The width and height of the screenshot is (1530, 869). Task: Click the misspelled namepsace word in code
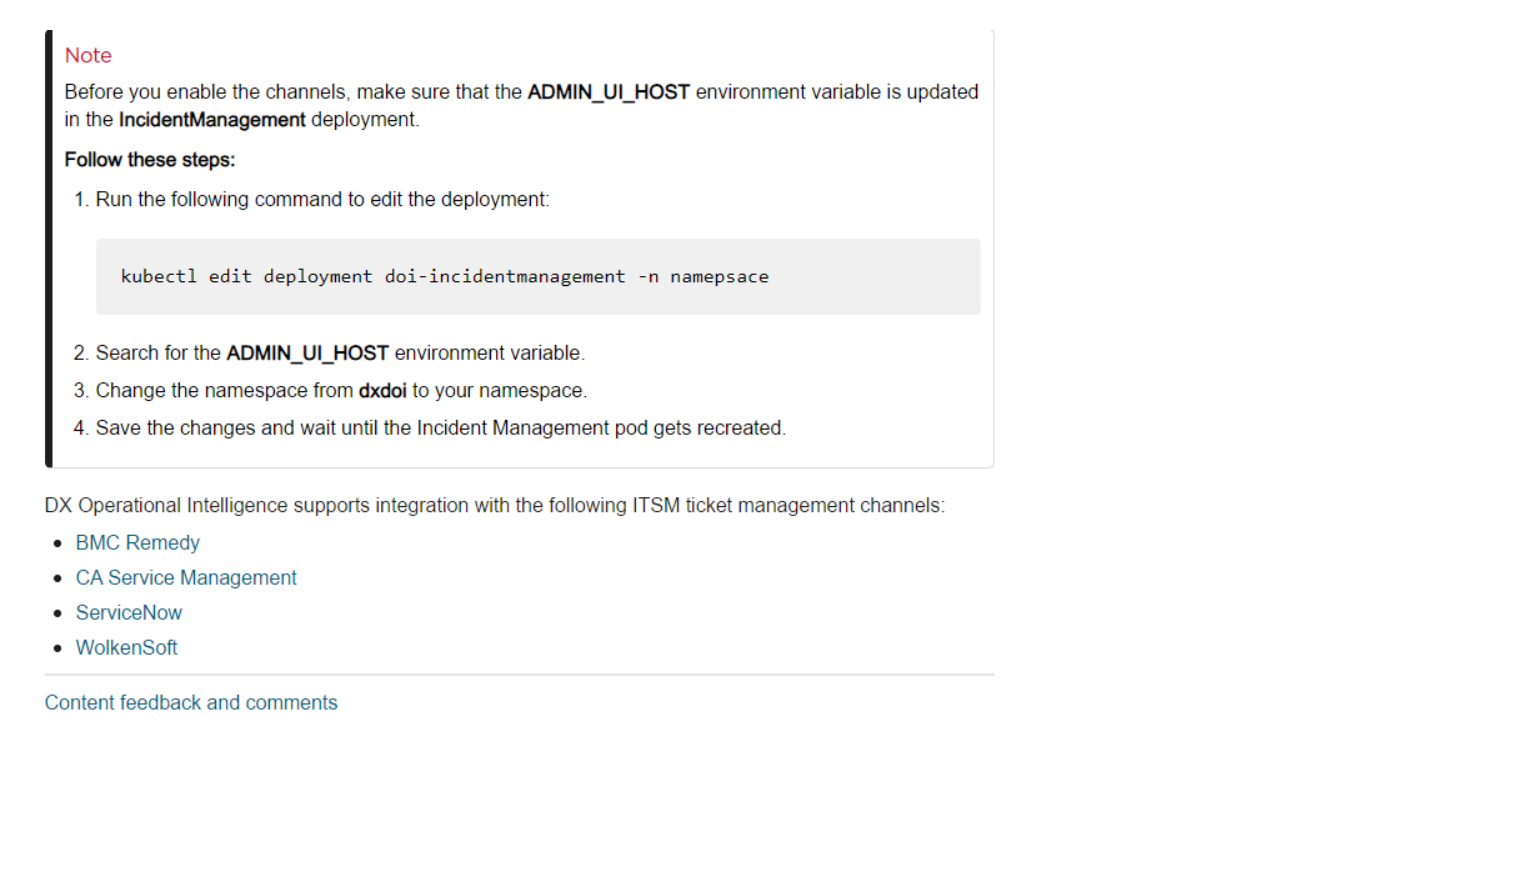(719, 277)
